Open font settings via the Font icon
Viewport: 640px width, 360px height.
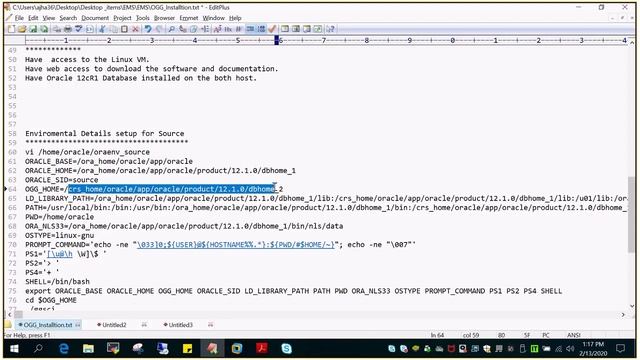click(x=217, y=29)
